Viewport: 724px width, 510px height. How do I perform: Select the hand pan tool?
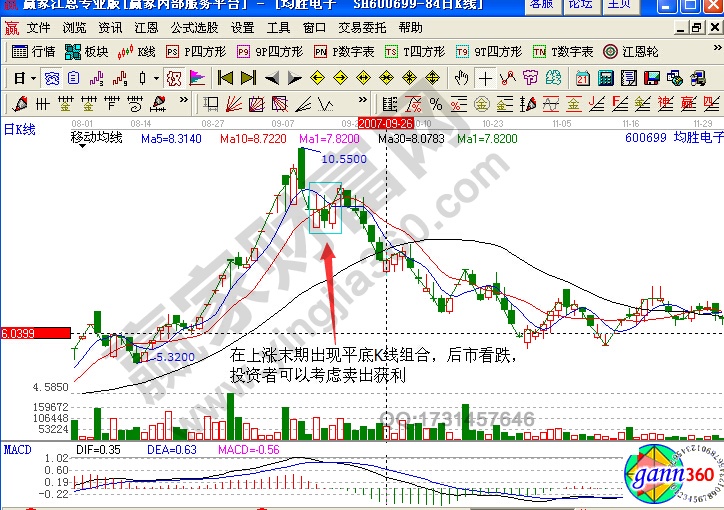(461, 78)
